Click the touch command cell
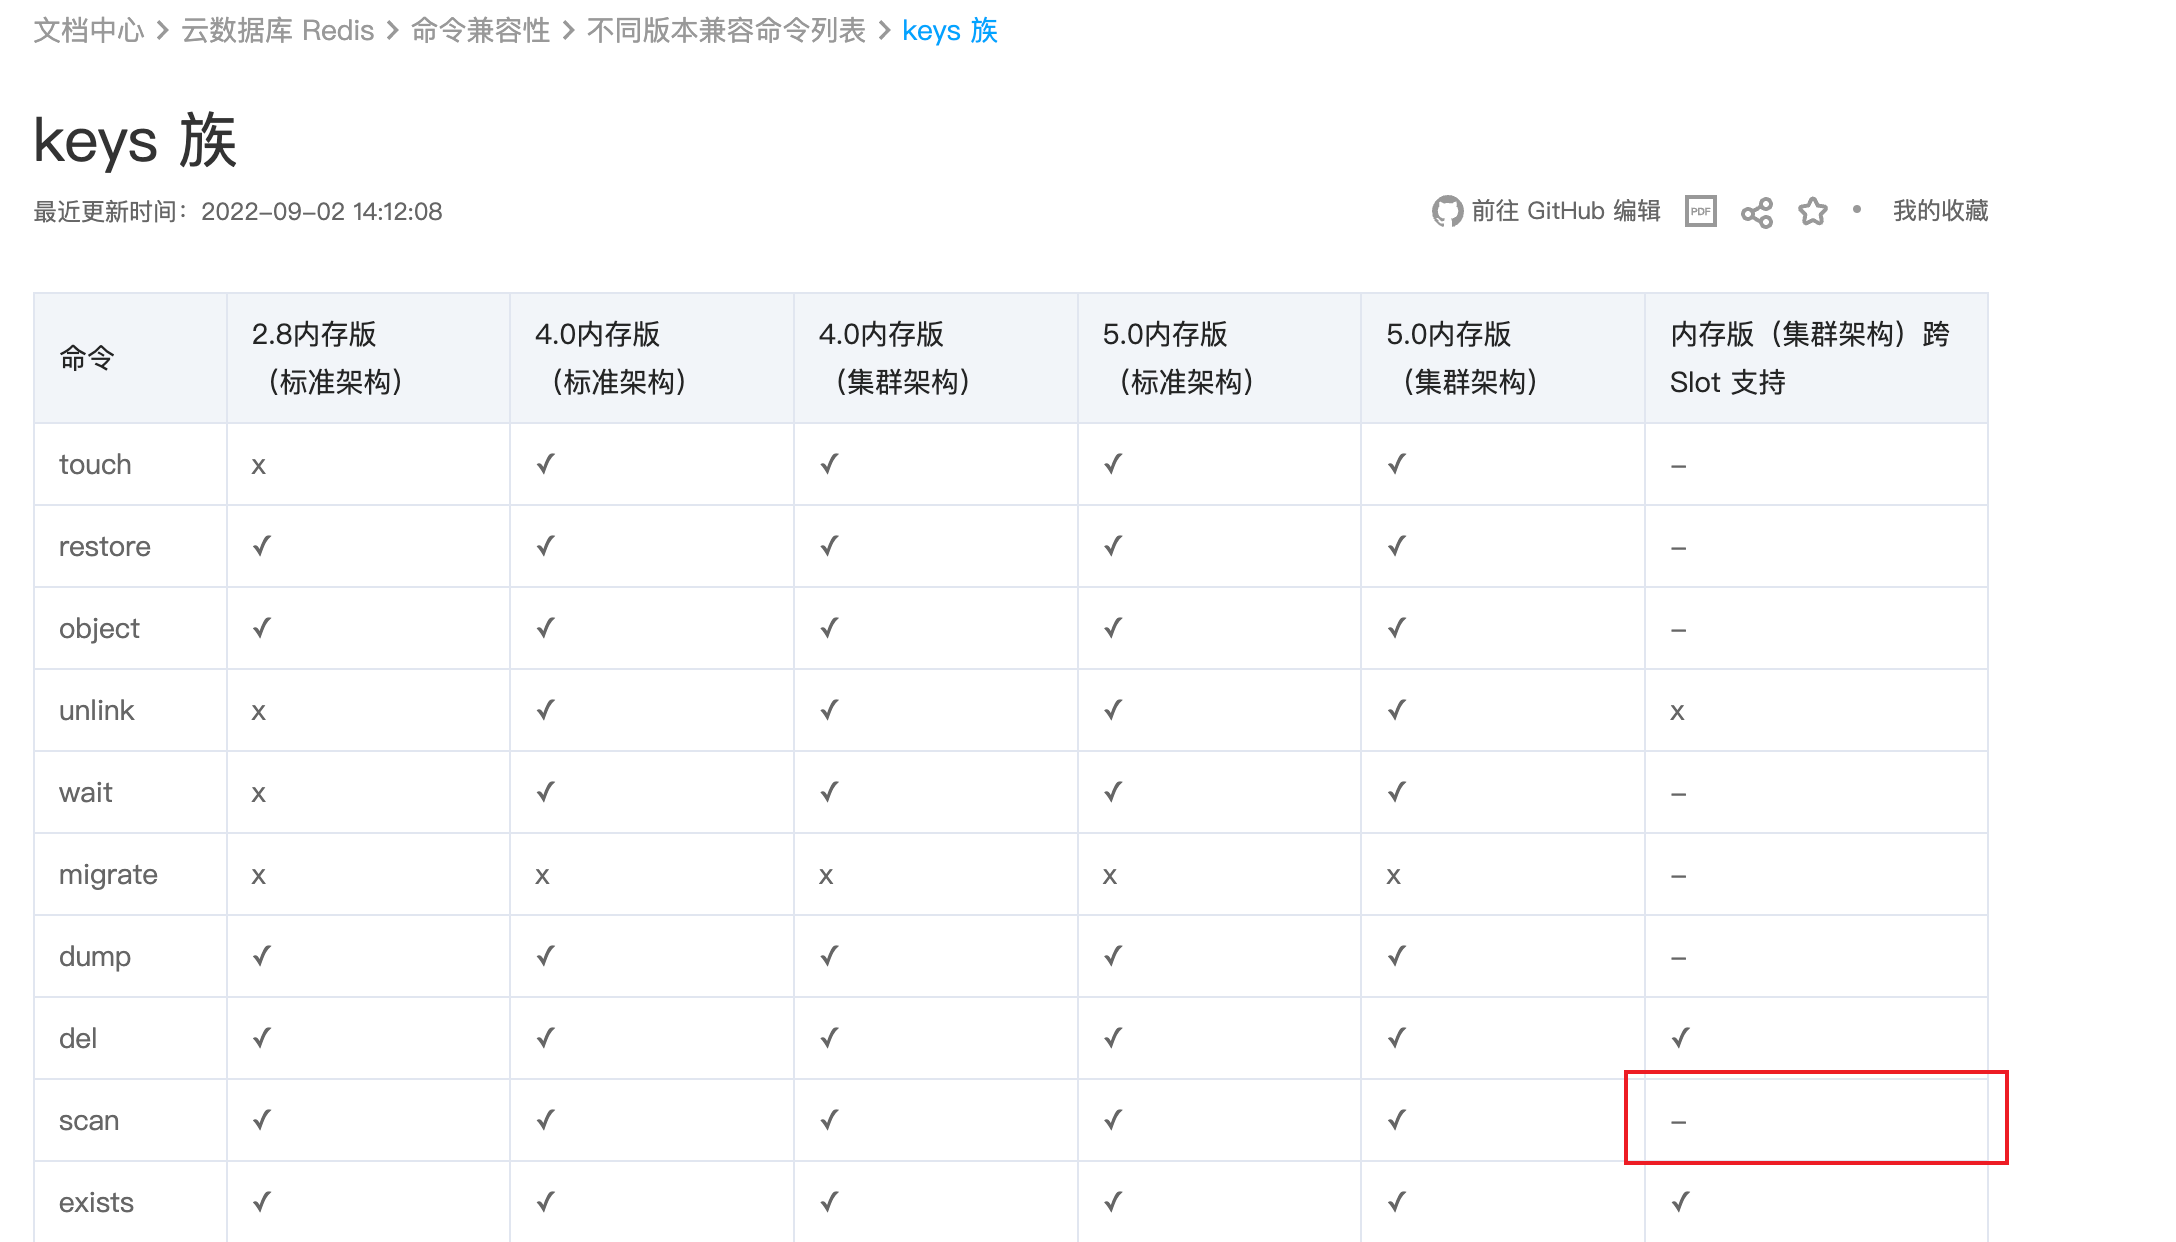 click(x=95, y=464)
